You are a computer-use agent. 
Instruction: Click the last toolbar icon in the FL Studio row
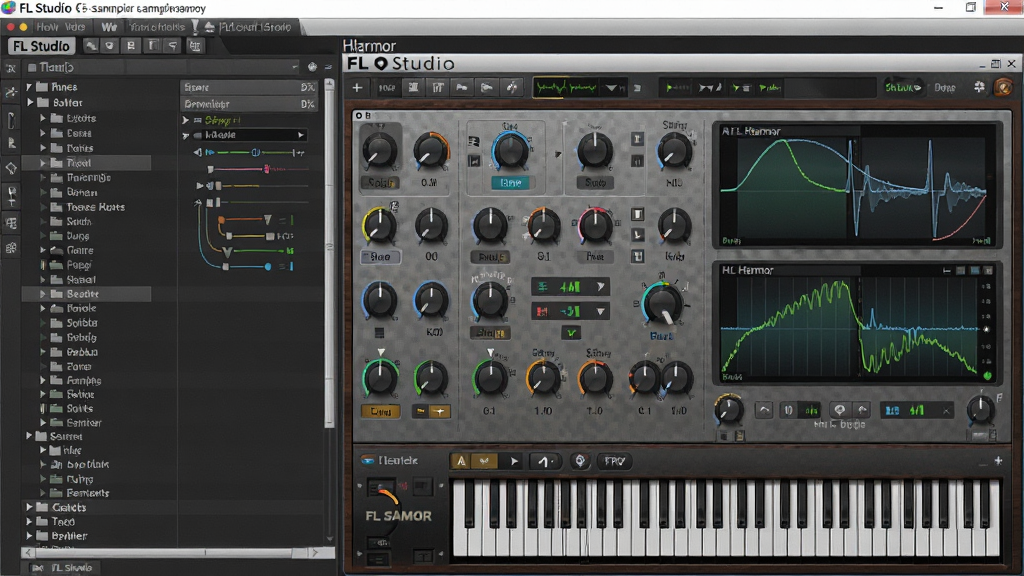pyautogui.click(x=195, y=46)
